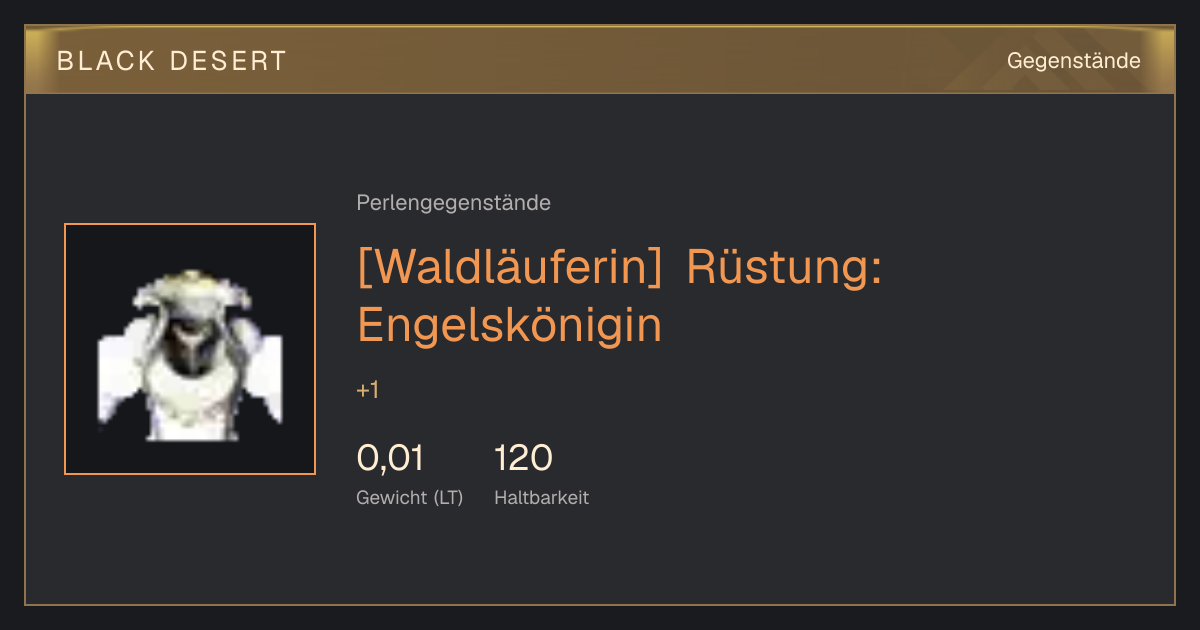Click the gold header banner center

(600, 60)
